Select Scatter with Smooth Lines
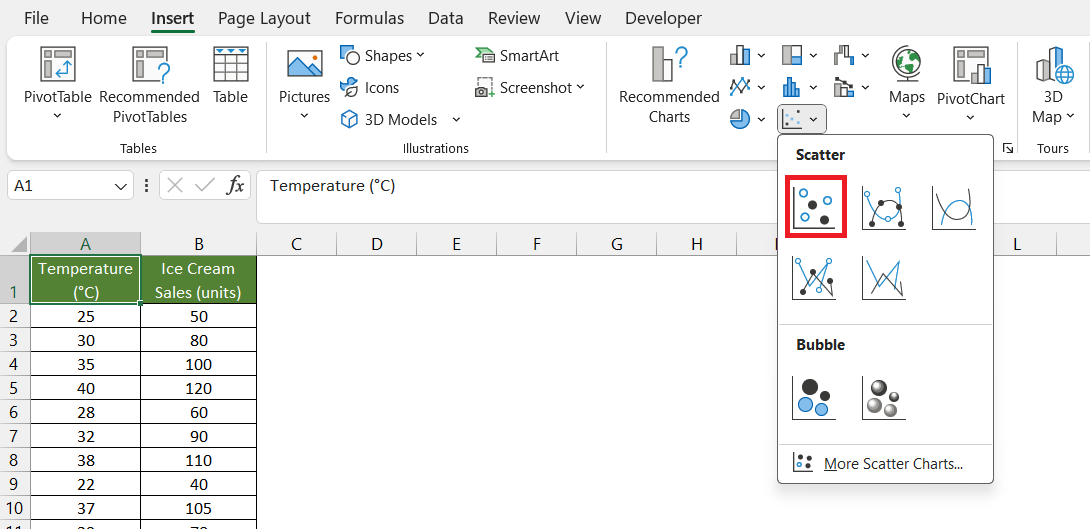Image resolution: width=1090 pixels, height=529 pixels. pyautogui.click(x=953, y=208)
